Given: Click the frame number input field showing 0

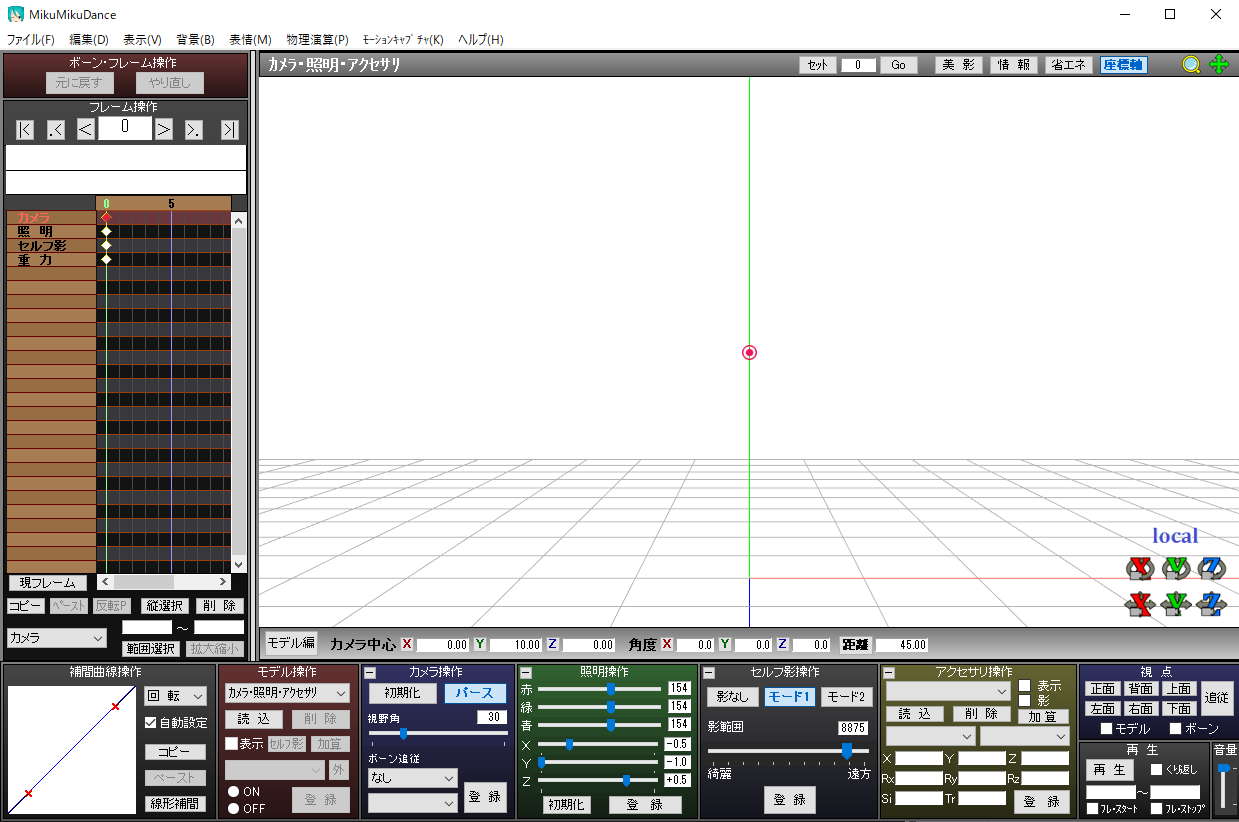Looking at the screenshot, I should 124,128.
